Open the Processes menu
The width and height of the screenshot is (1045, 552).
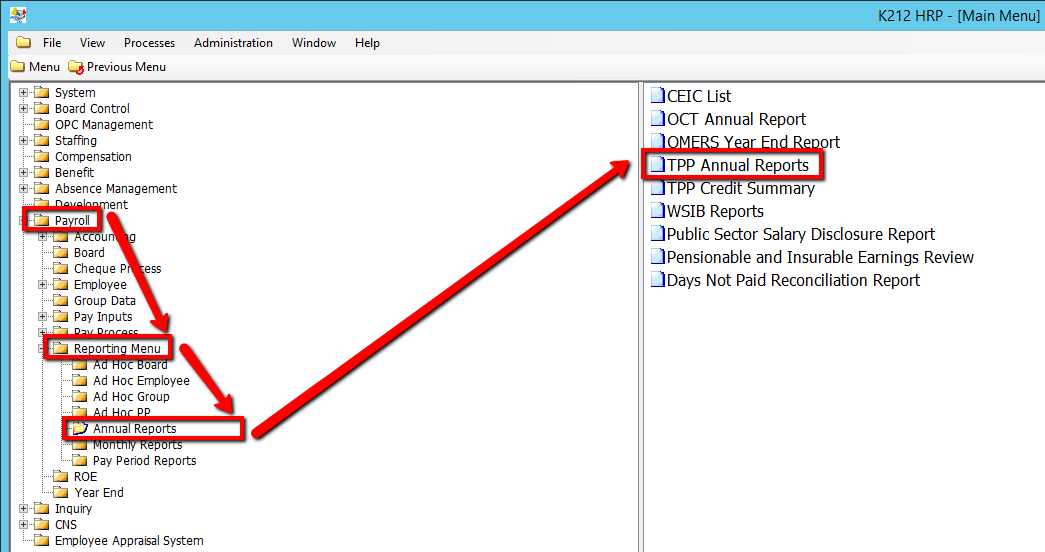[x=149, y=43]
